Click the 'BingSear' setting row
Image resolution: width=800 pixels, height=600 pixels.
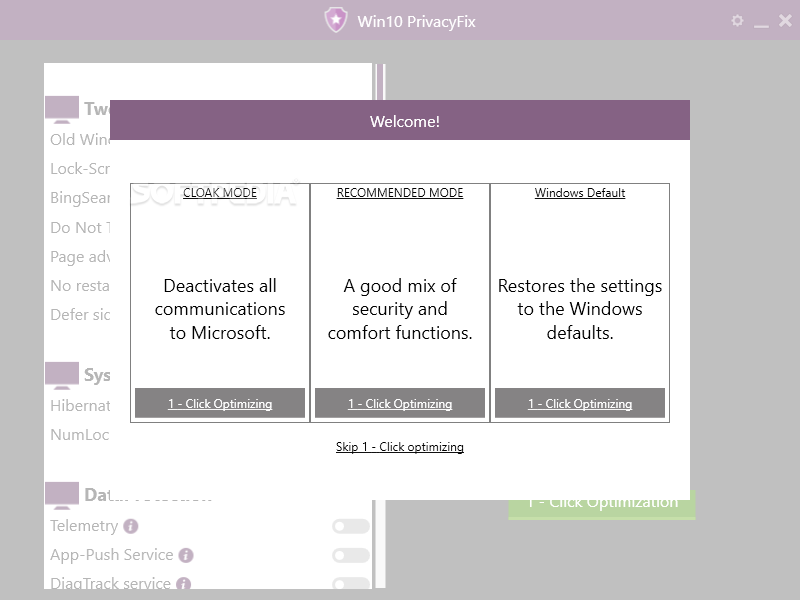[x=80, y=197]
